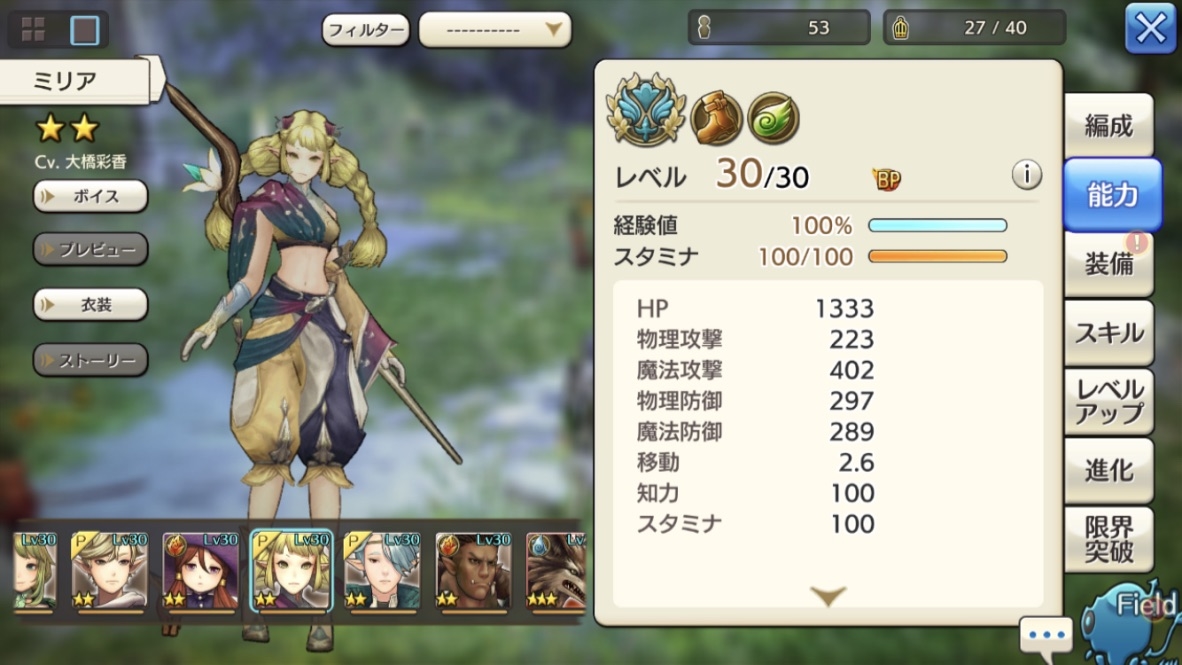1182x665 pixels.
Task: Tap the BP badge icon
Action: [x=886, y=179]
